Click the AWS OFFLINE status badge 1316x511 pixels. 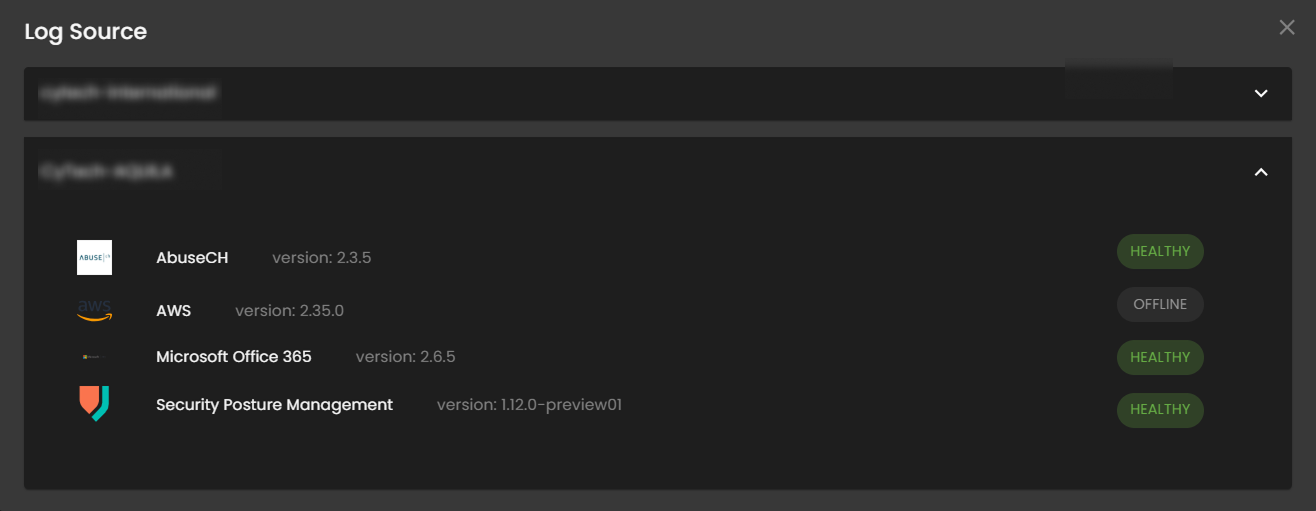click(x=1160, y=304)
